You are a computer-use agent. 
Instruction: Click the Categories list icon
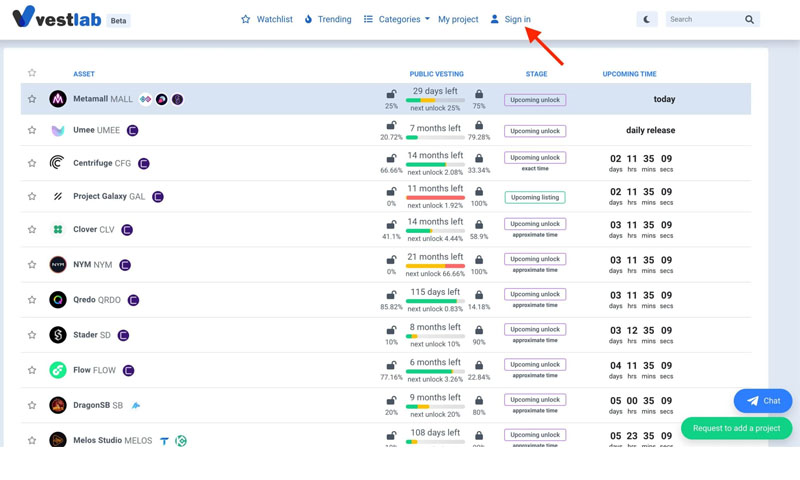coord(368,19)
